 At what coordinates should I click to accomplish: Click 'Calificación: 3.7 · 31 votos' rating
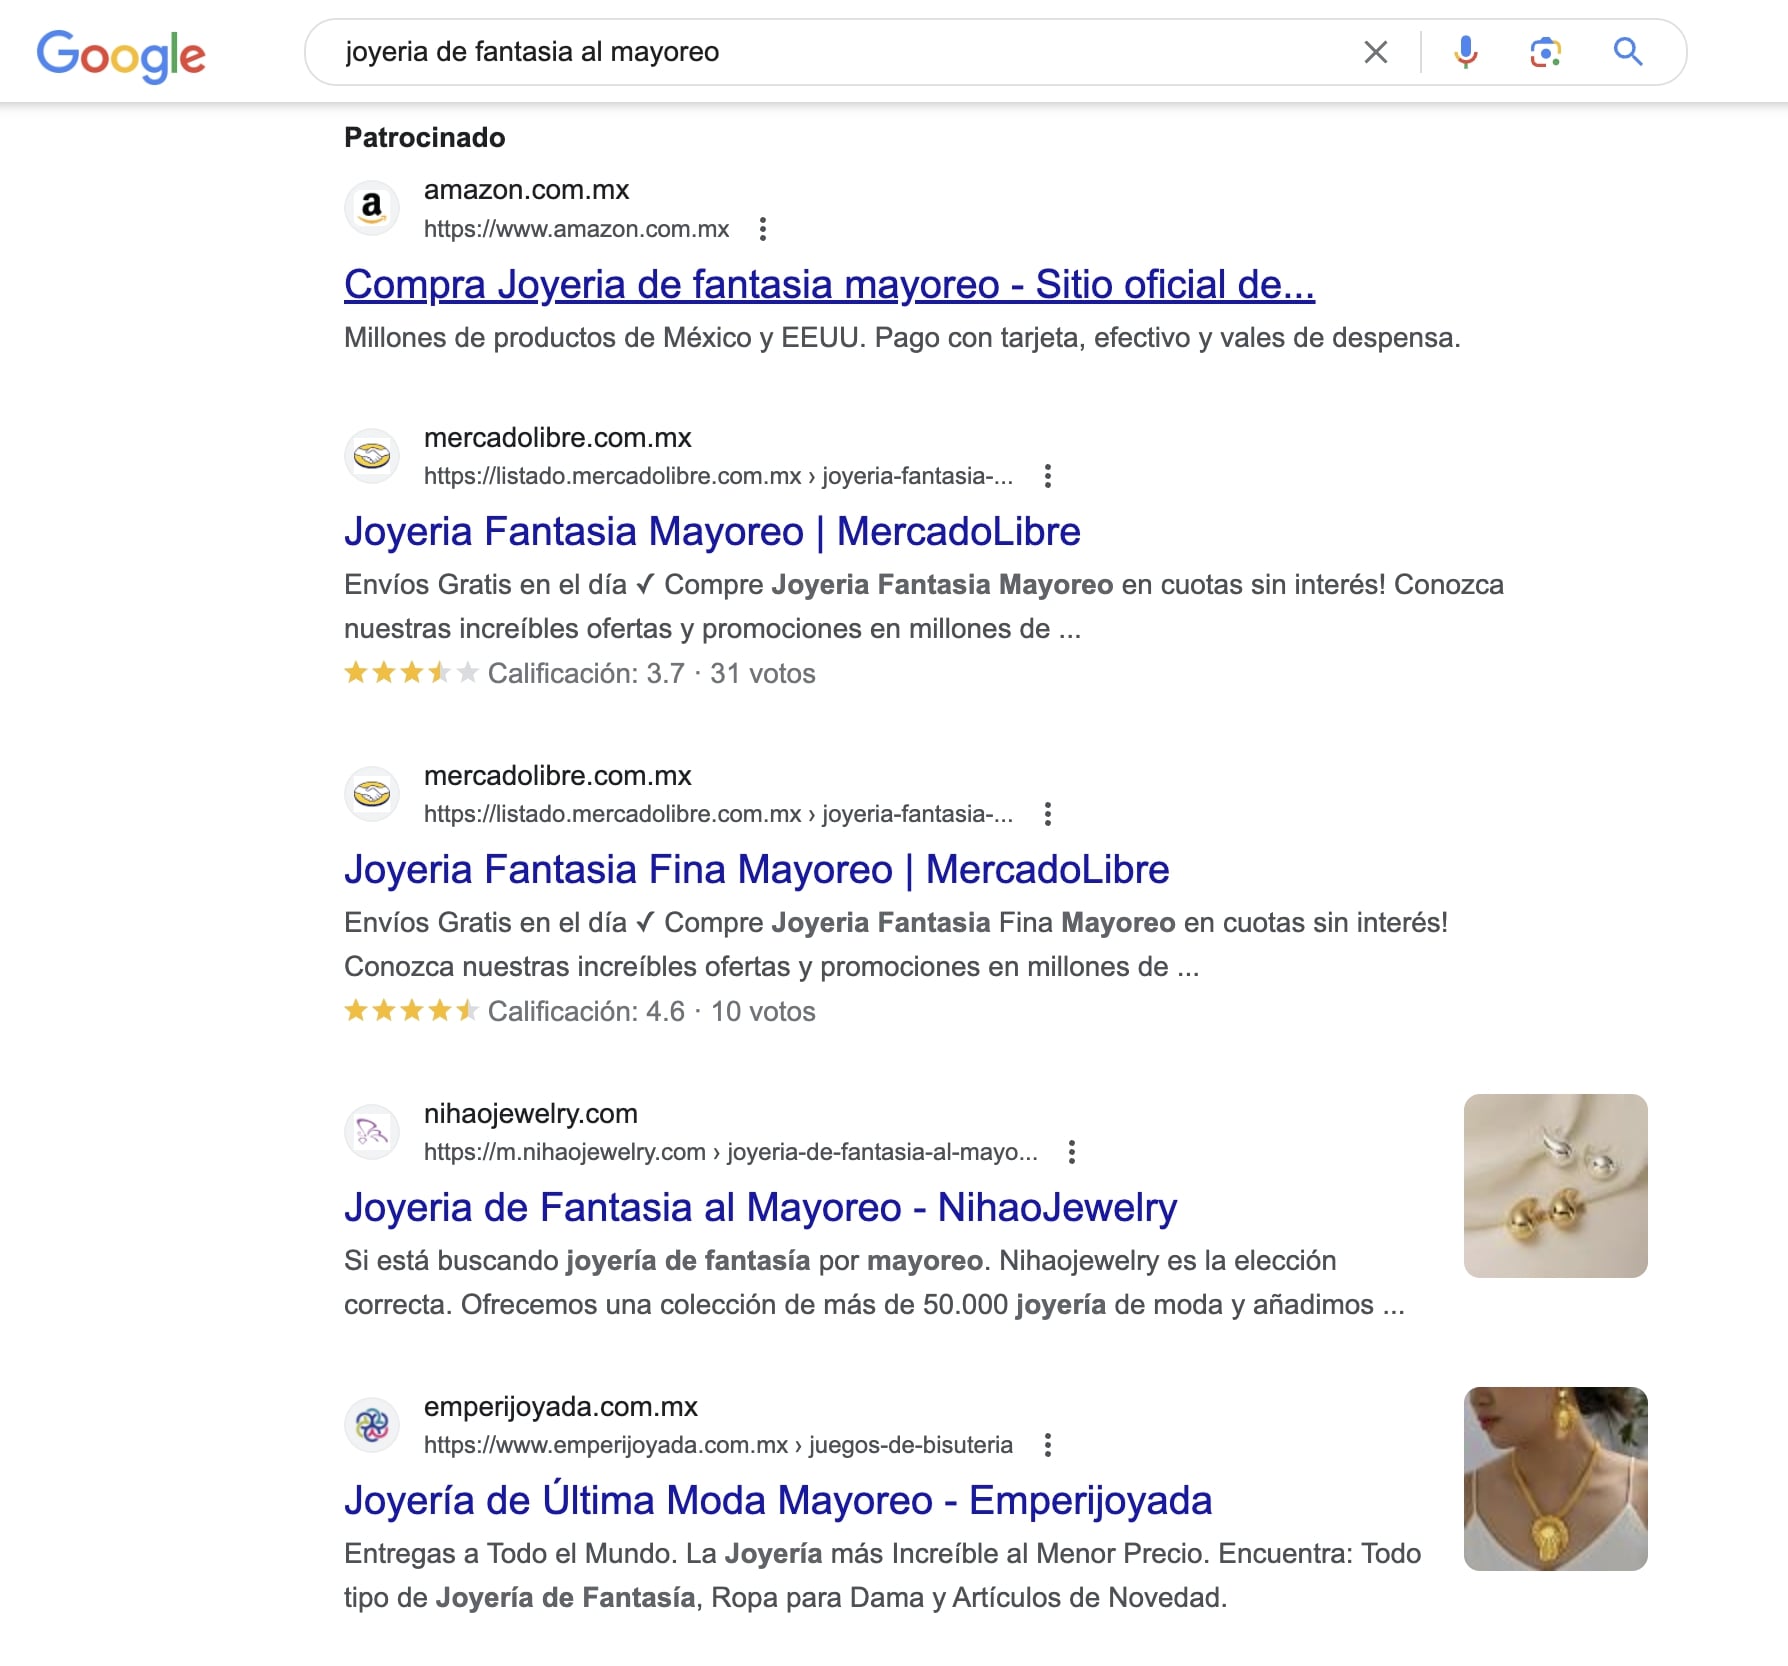[580, 674]
